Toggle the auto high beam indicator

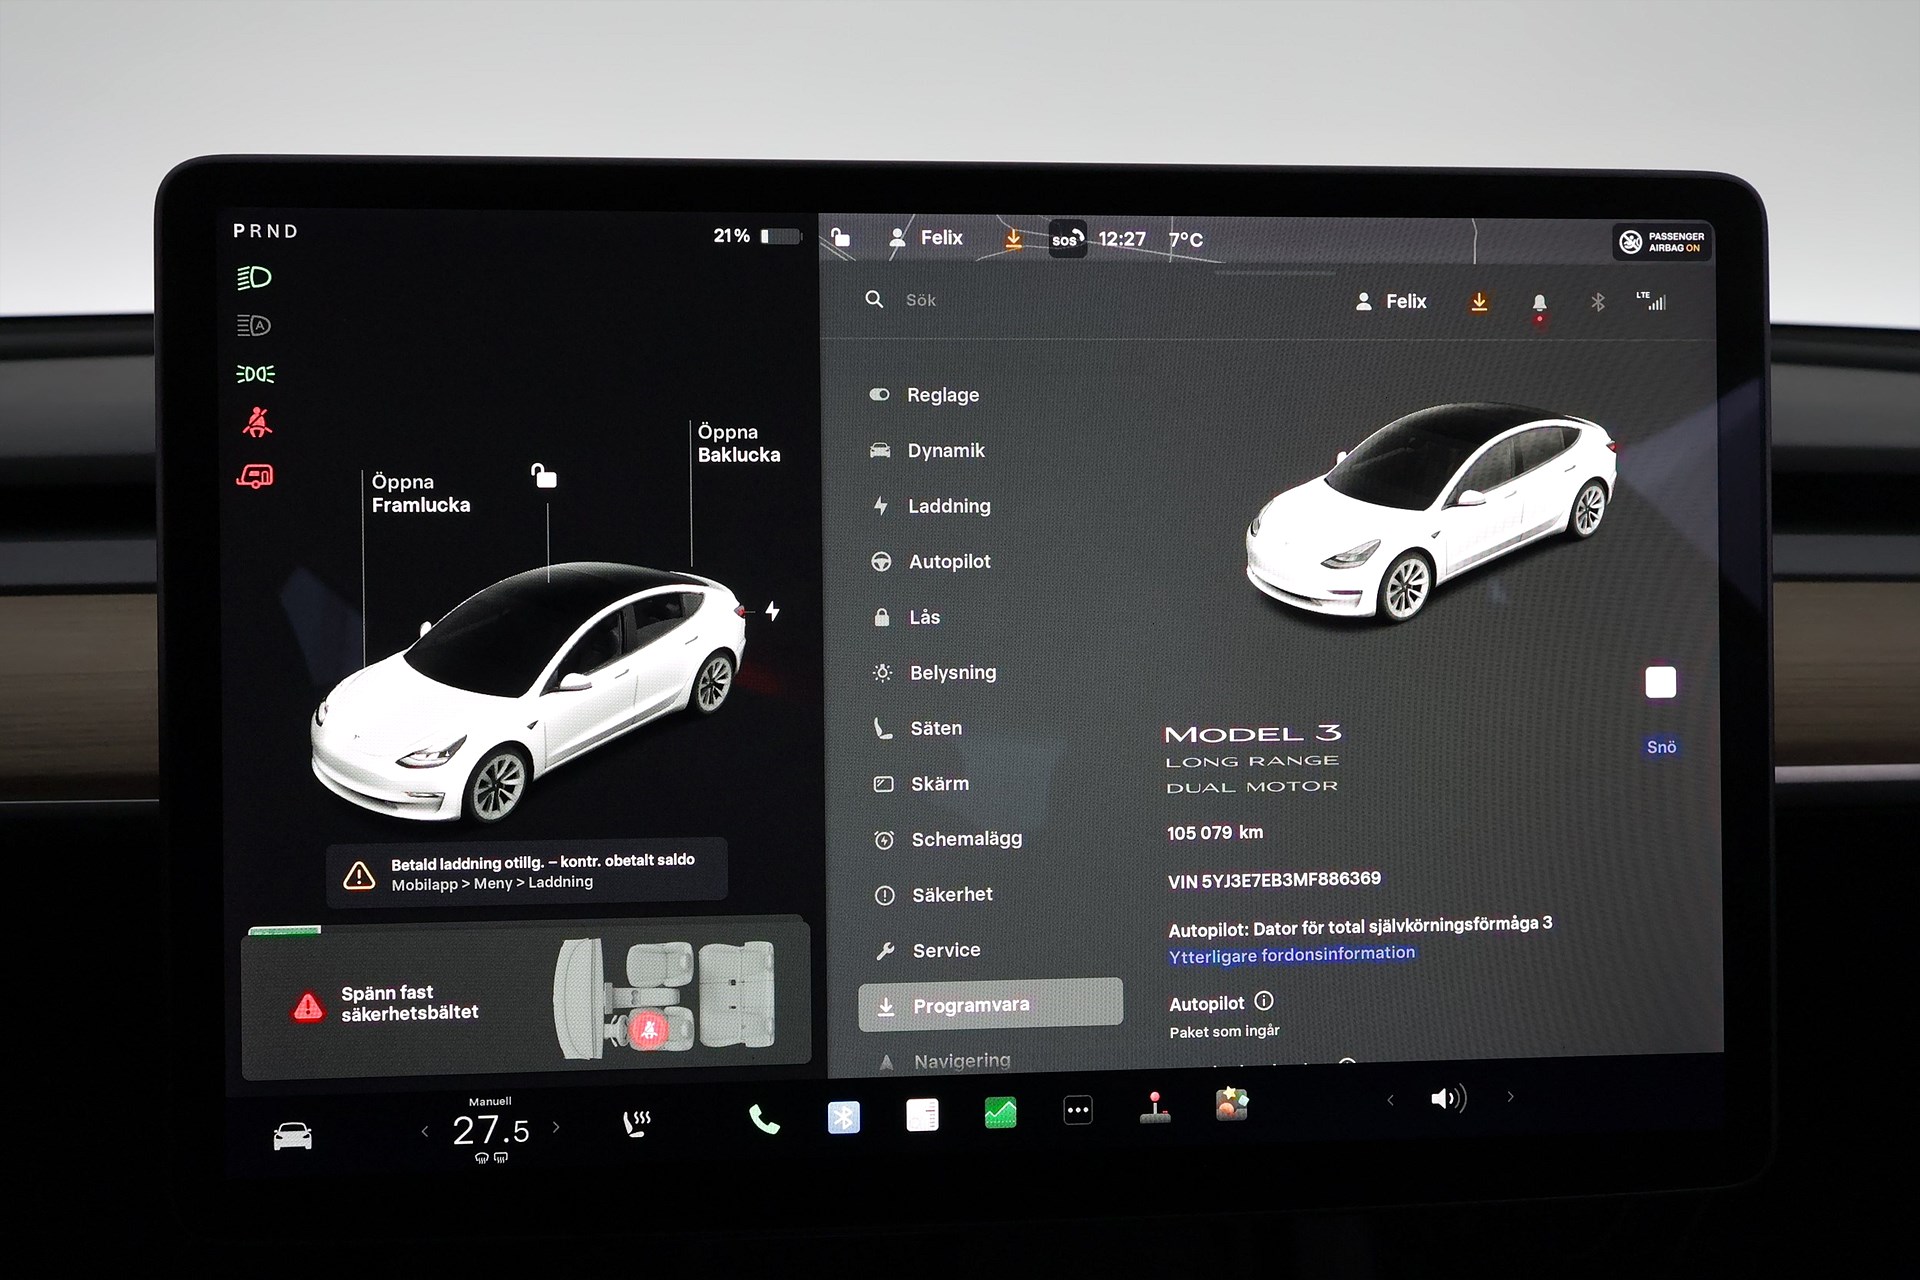click(254, 325)
